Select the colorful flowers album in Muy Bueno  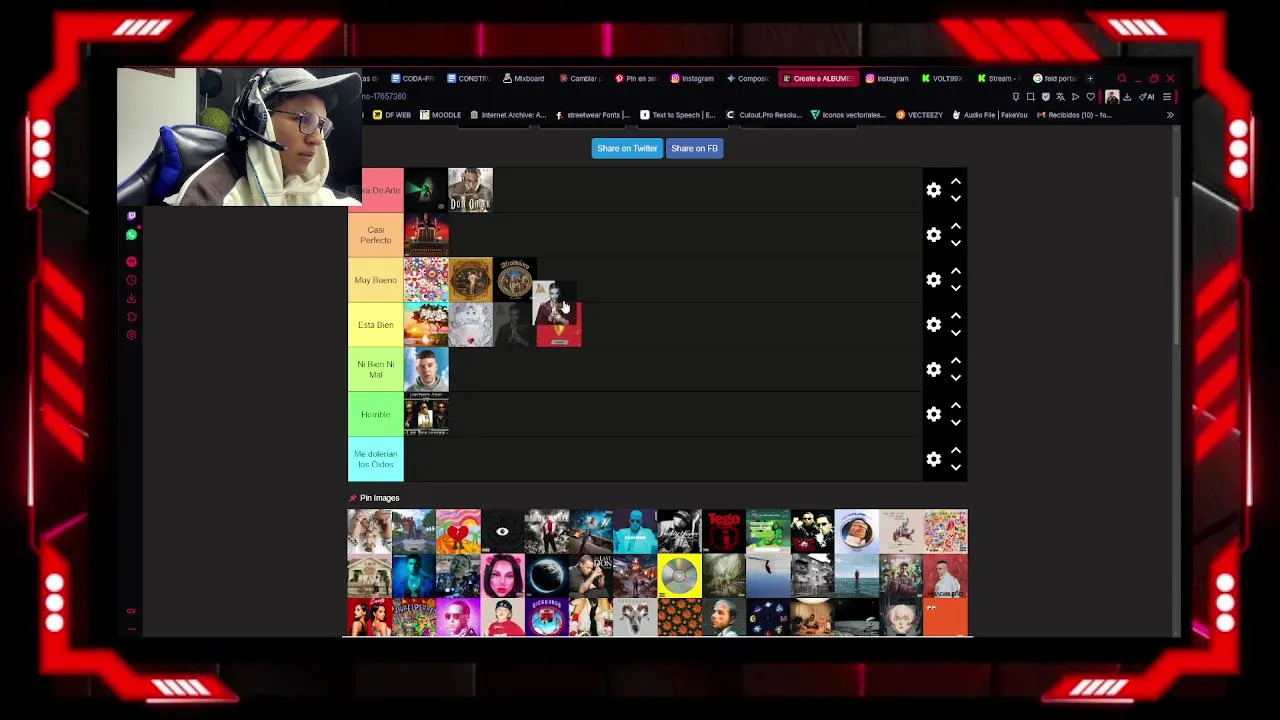[426, 280]
